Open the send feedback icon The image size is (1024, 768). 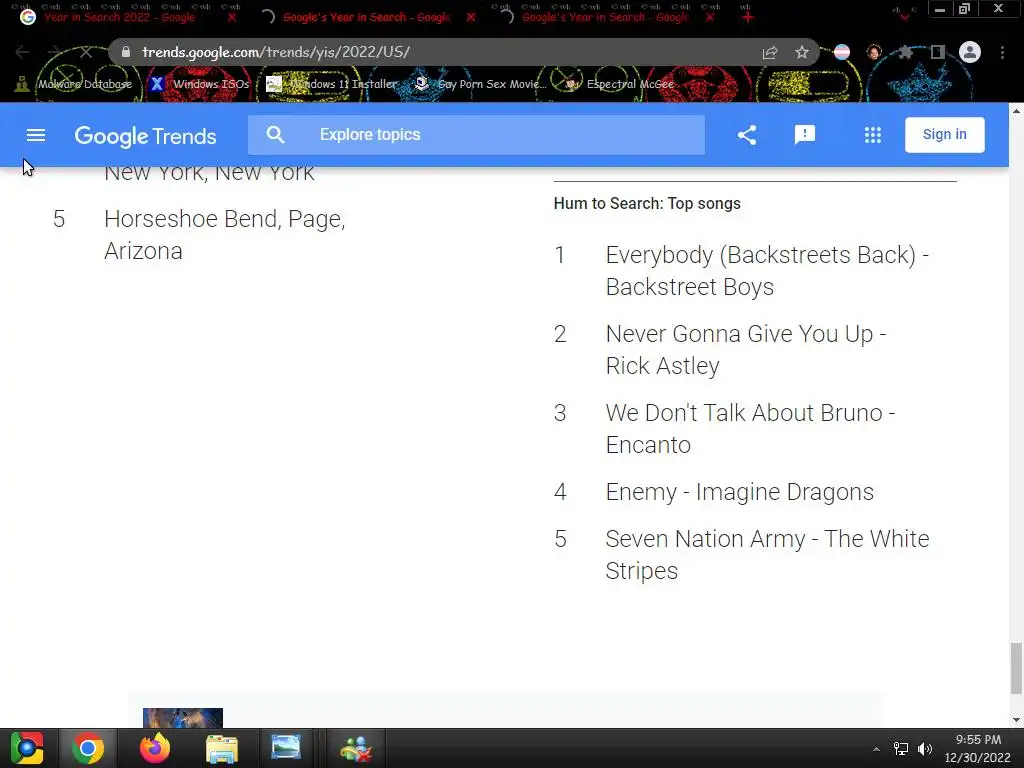coord(805,135)
